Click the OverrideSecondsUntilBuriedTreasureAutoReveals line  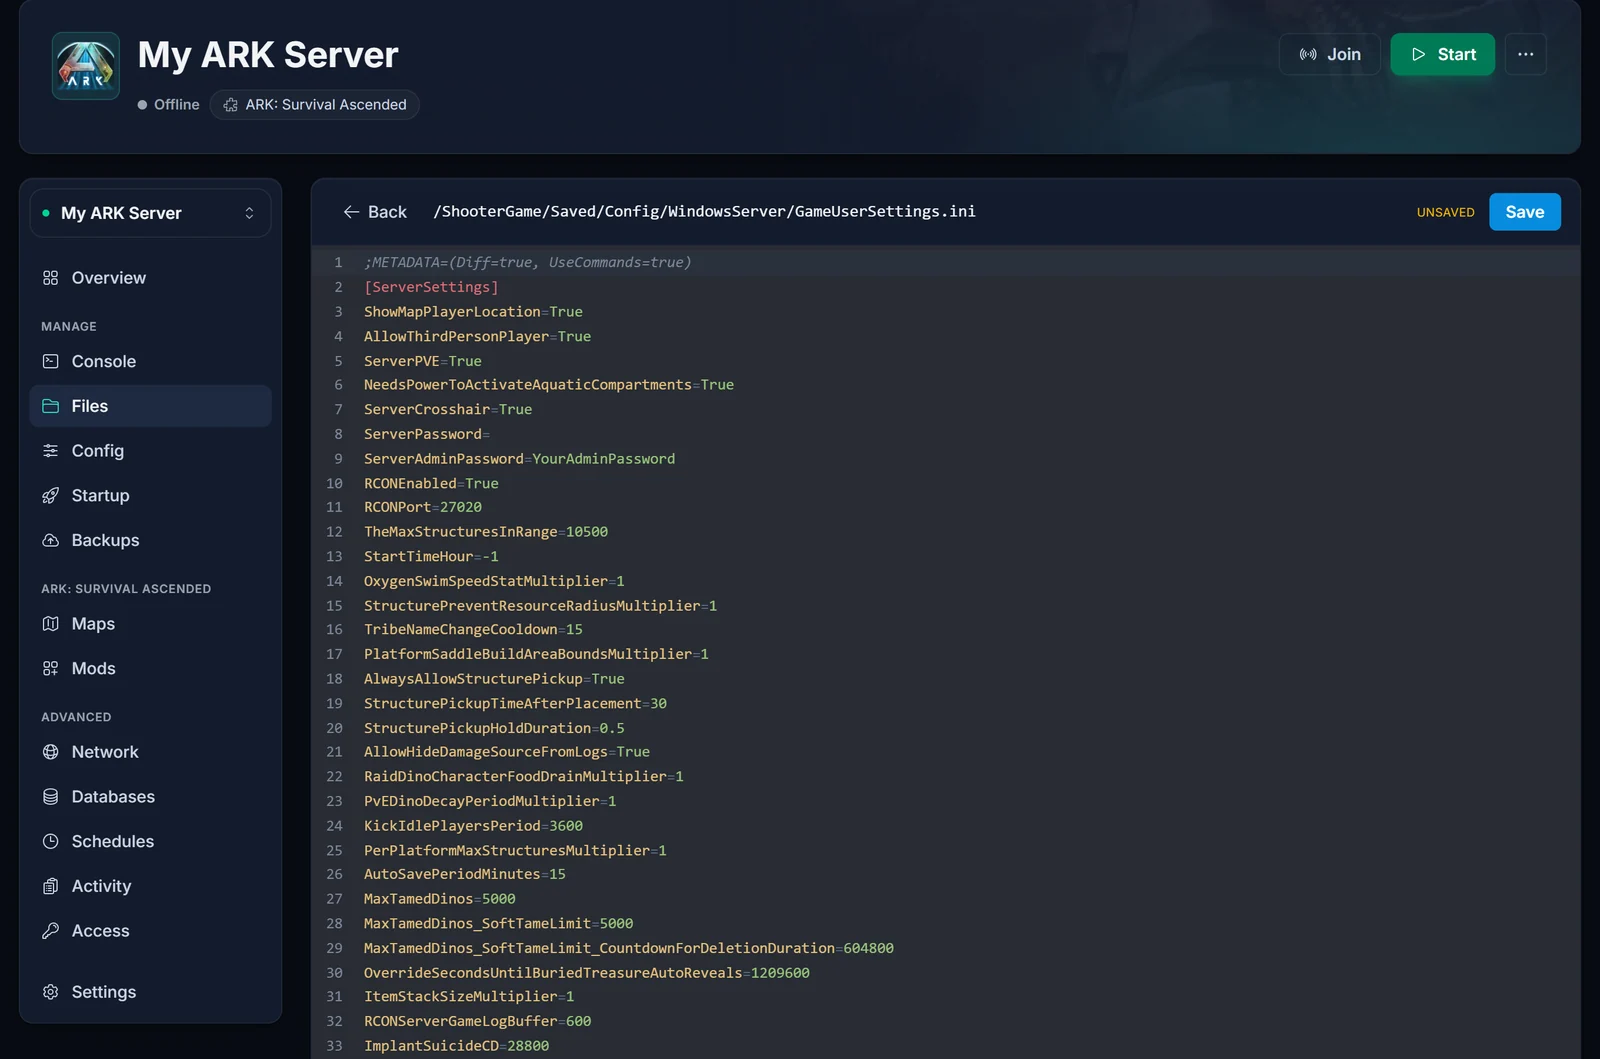point(586,973)
